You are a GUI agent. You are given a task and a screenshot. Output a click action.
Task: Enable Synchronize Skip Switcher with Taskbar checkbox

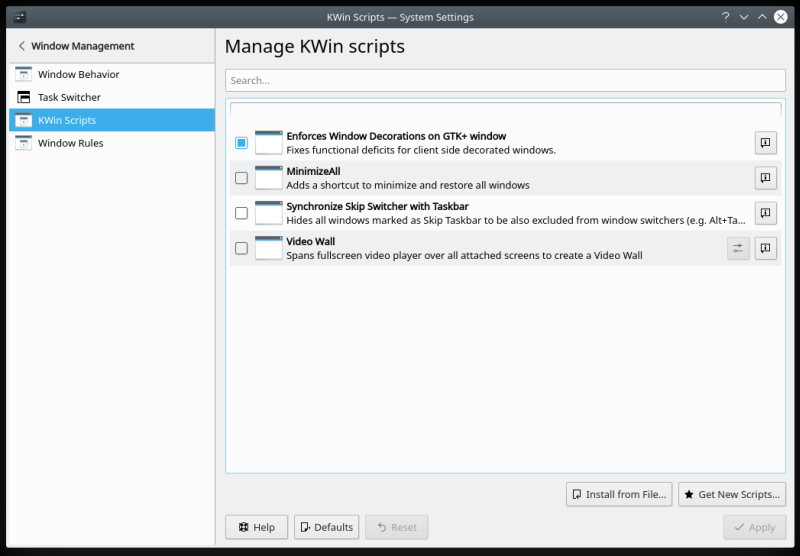coord(241,213)
